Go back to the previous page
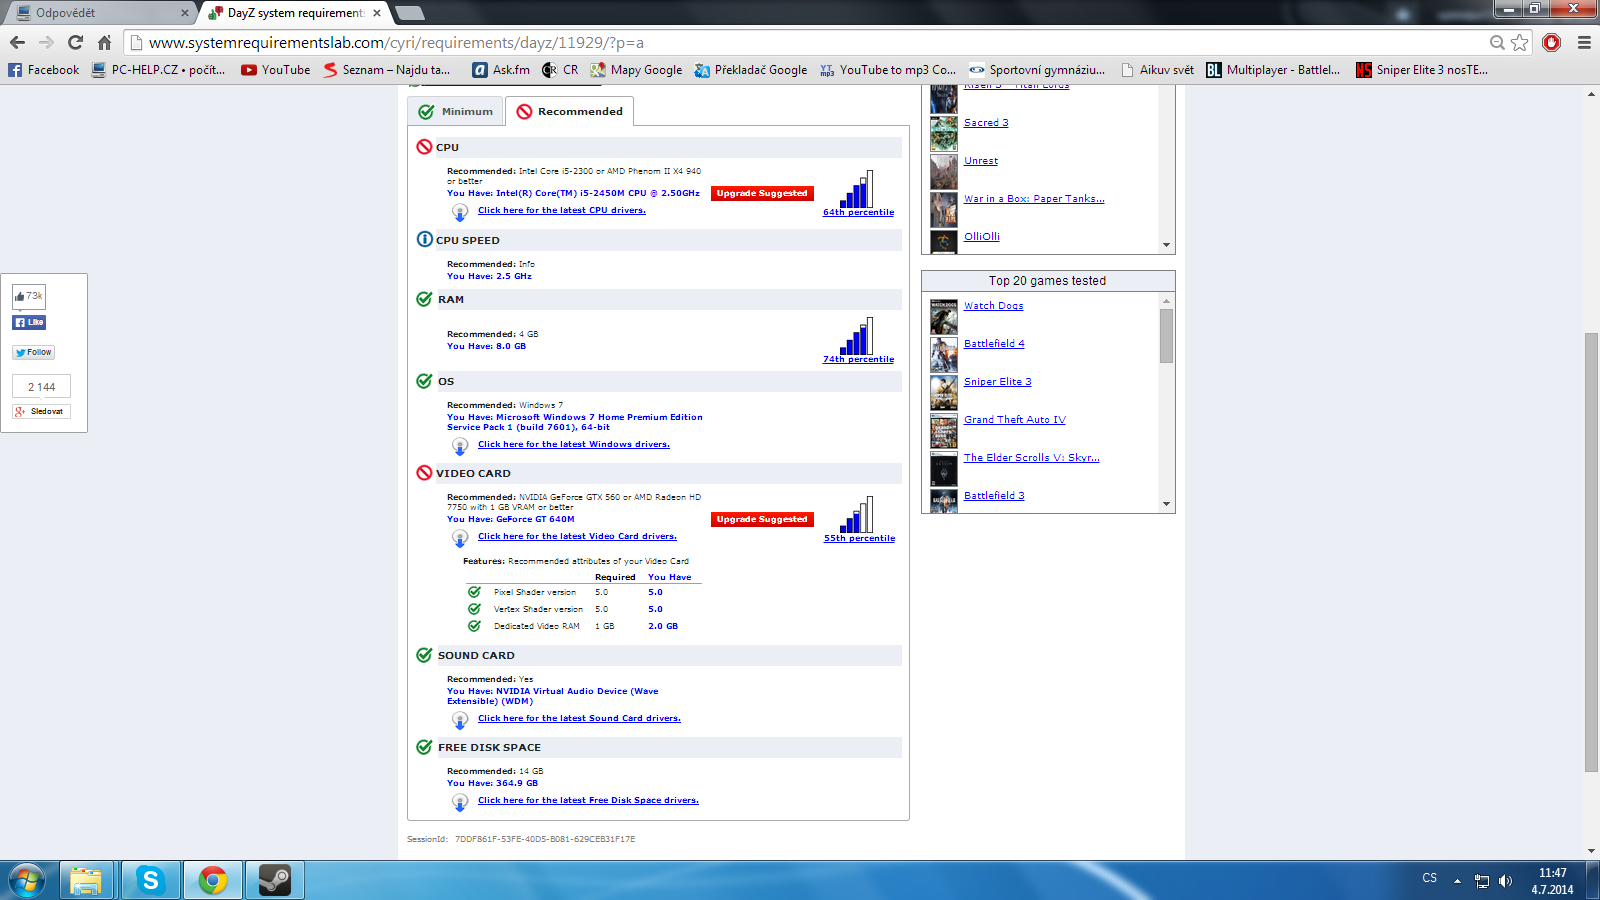The width and height of the screenshot is (1600, 900). (17, 43)
